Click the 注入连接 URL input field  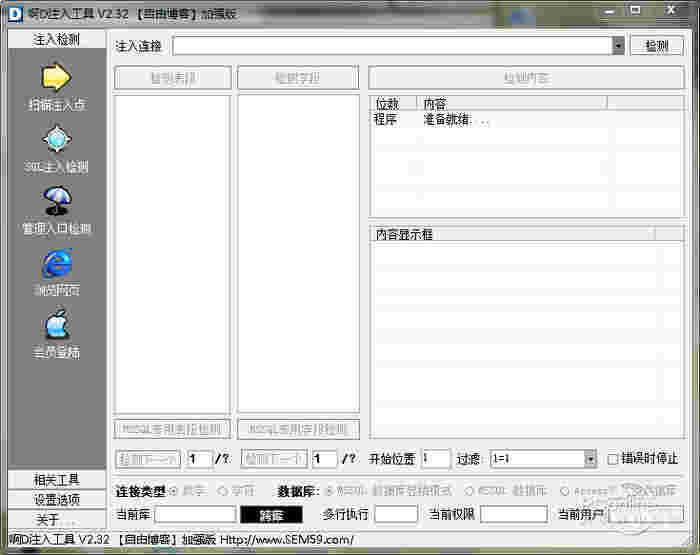click(392, 46)
